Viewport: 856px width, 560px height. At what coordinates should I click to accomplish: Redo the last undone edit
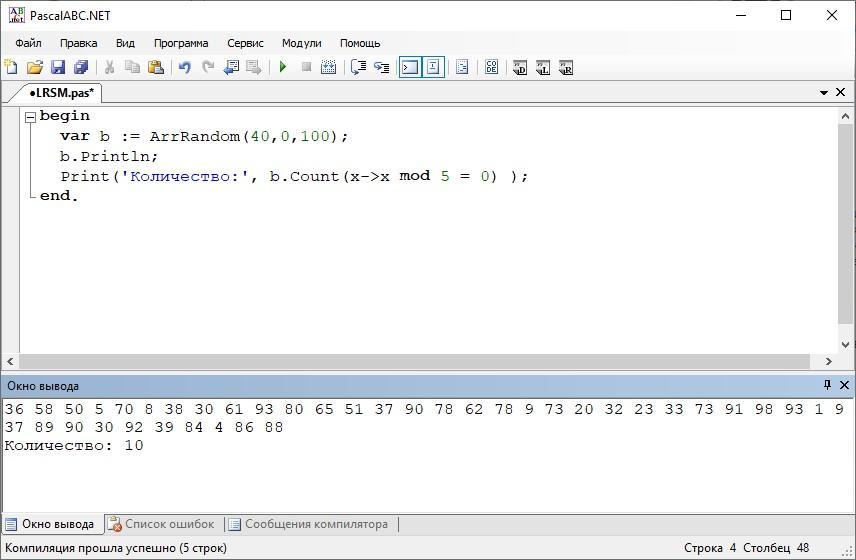click(x=208, y=67)
